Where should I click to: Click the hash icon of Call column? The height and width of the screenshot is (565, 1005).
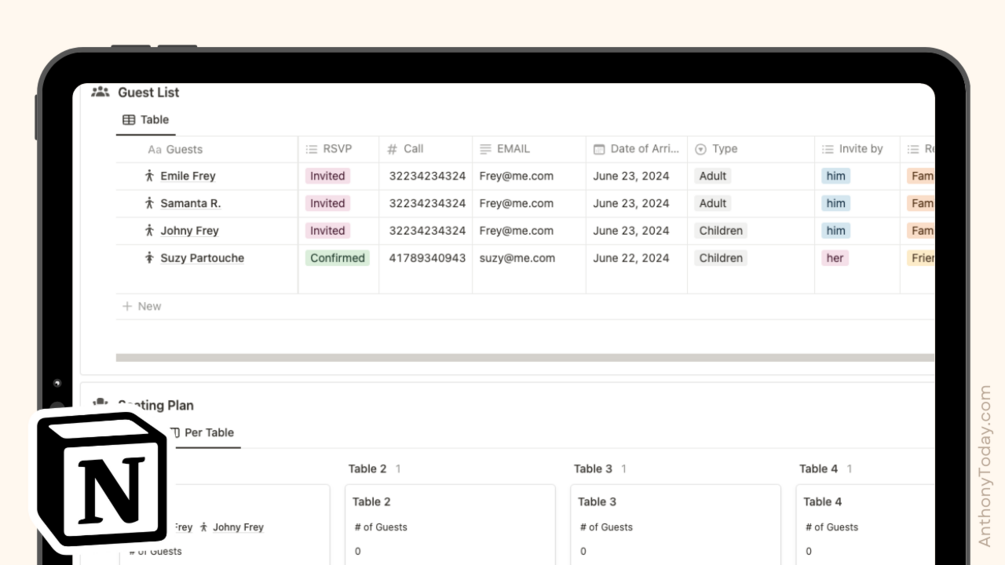pos(392,149)
